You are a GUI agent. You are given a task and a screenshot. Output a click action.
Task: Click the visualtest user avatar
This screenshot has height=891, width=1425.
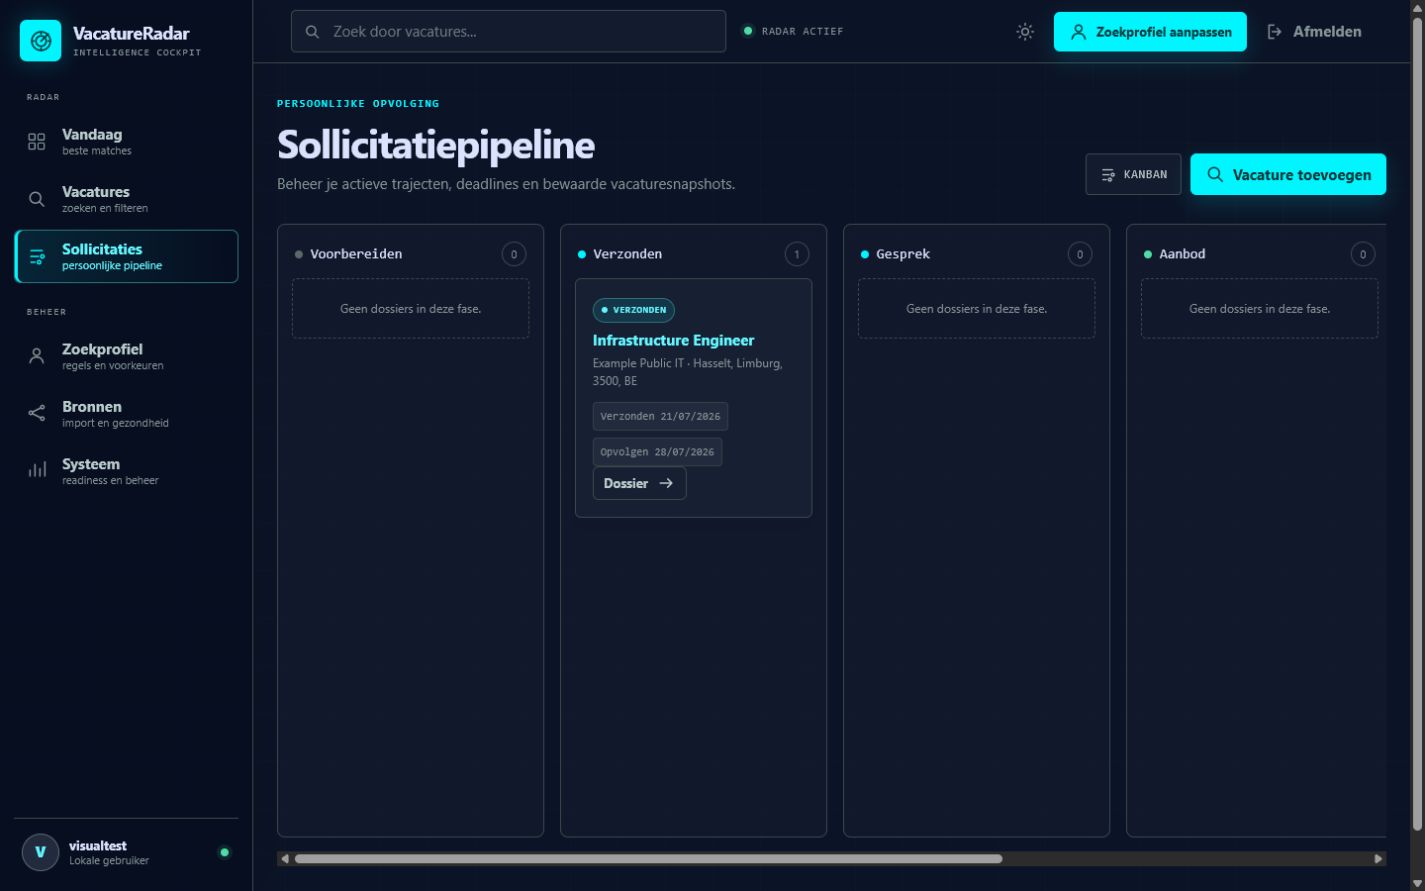point(40,852)
